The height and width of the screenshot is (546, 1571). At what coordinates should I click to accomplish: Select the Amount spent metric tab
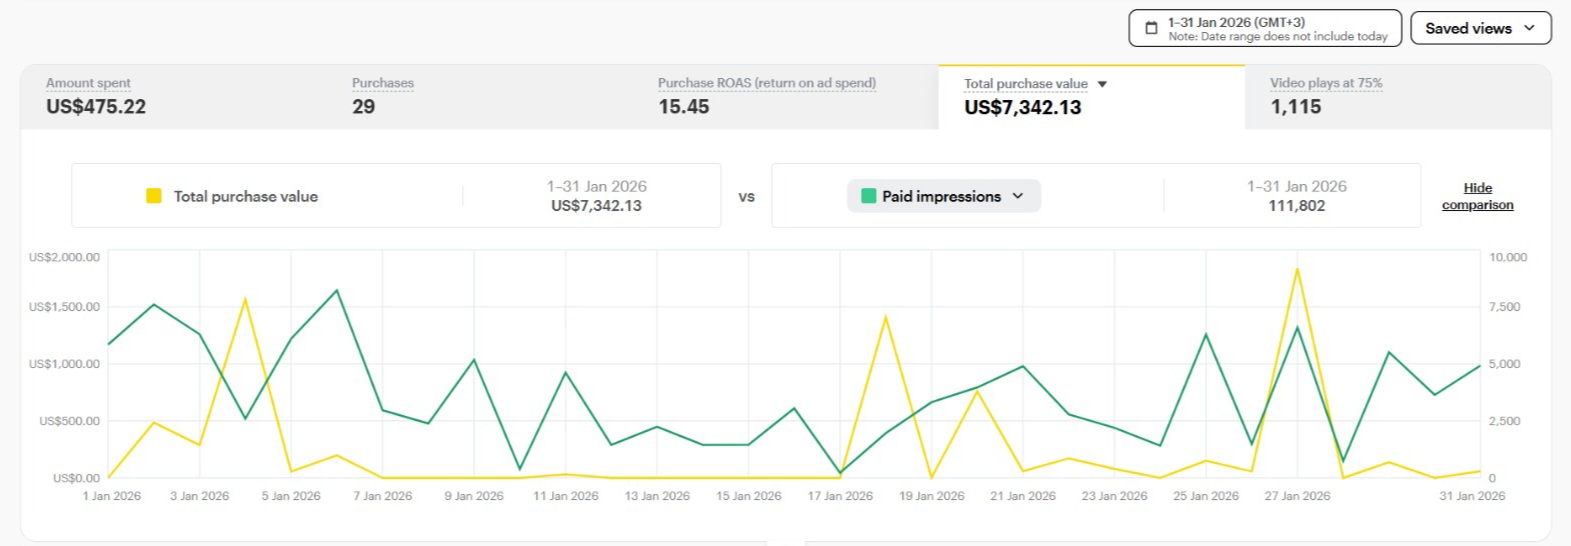coord(96,96)
